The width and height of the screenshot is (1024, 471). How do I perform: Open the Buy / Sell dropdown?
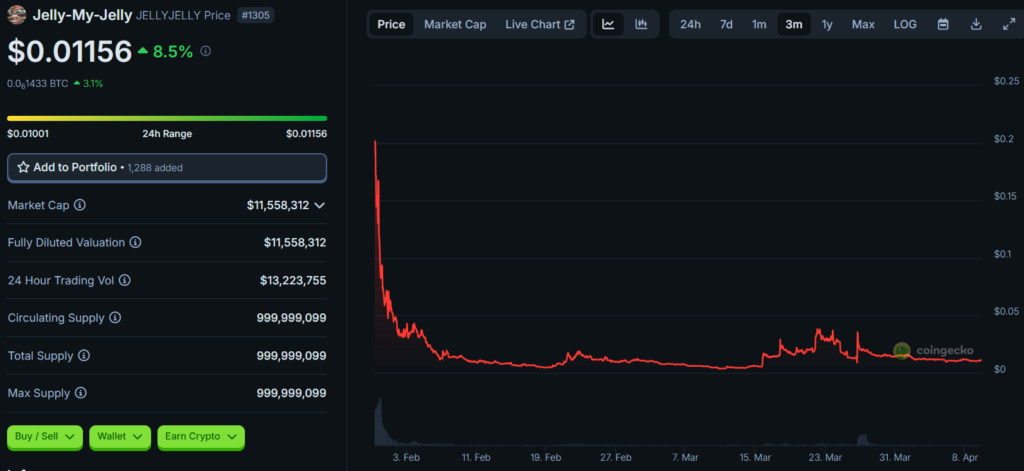tap(45, 437)
